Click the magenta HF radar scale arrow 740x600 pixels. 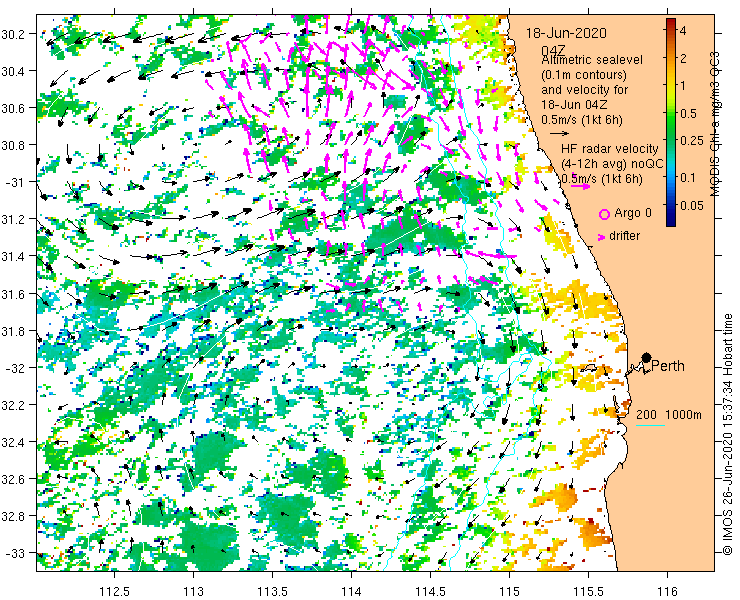[581, 186]
